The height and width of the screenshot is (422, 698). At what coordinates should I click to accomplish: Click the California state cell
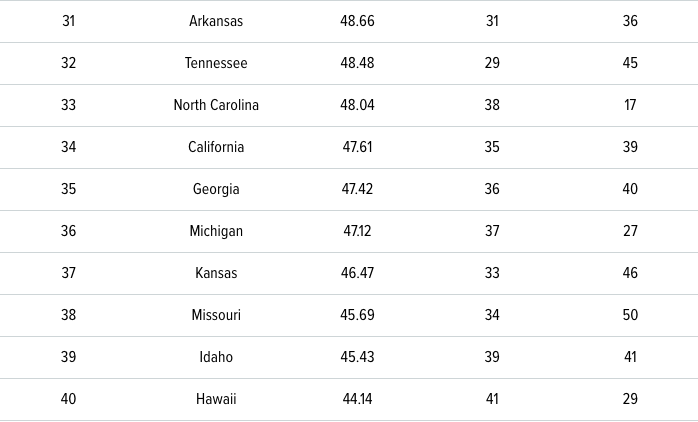(216, 147)
